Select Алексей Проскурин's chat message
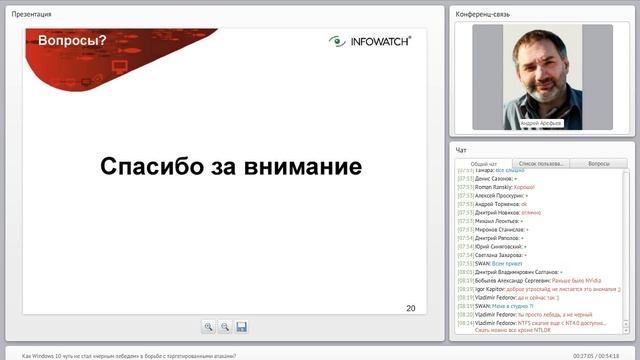This screenshot has height=360, width=640. 493,196
